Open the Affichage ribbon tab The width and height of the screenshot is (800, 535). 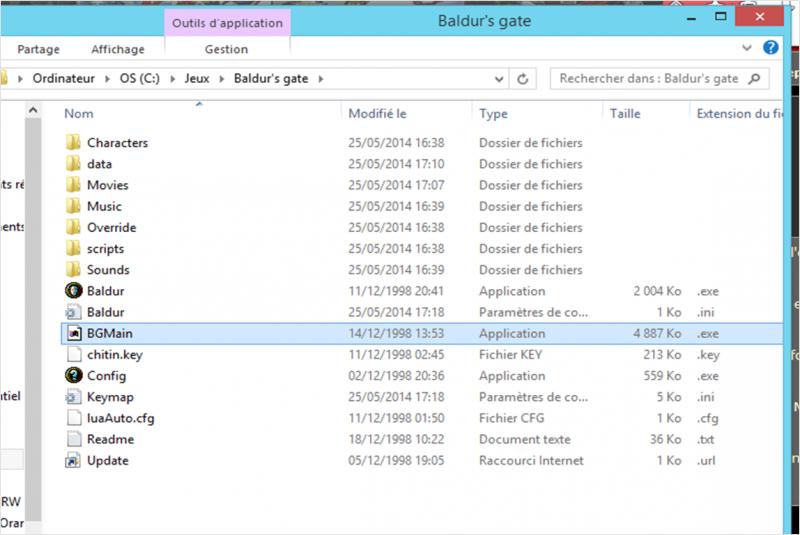coord(117,49)
